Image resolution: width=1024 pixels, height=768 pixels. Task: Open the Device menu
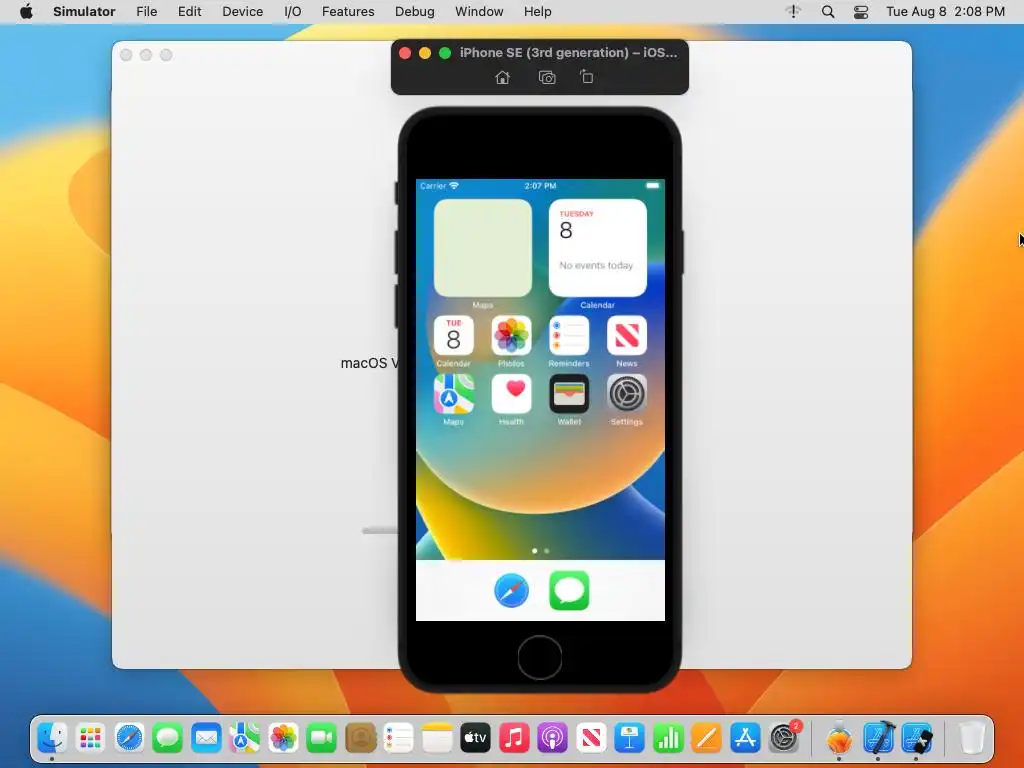(242, 12)
